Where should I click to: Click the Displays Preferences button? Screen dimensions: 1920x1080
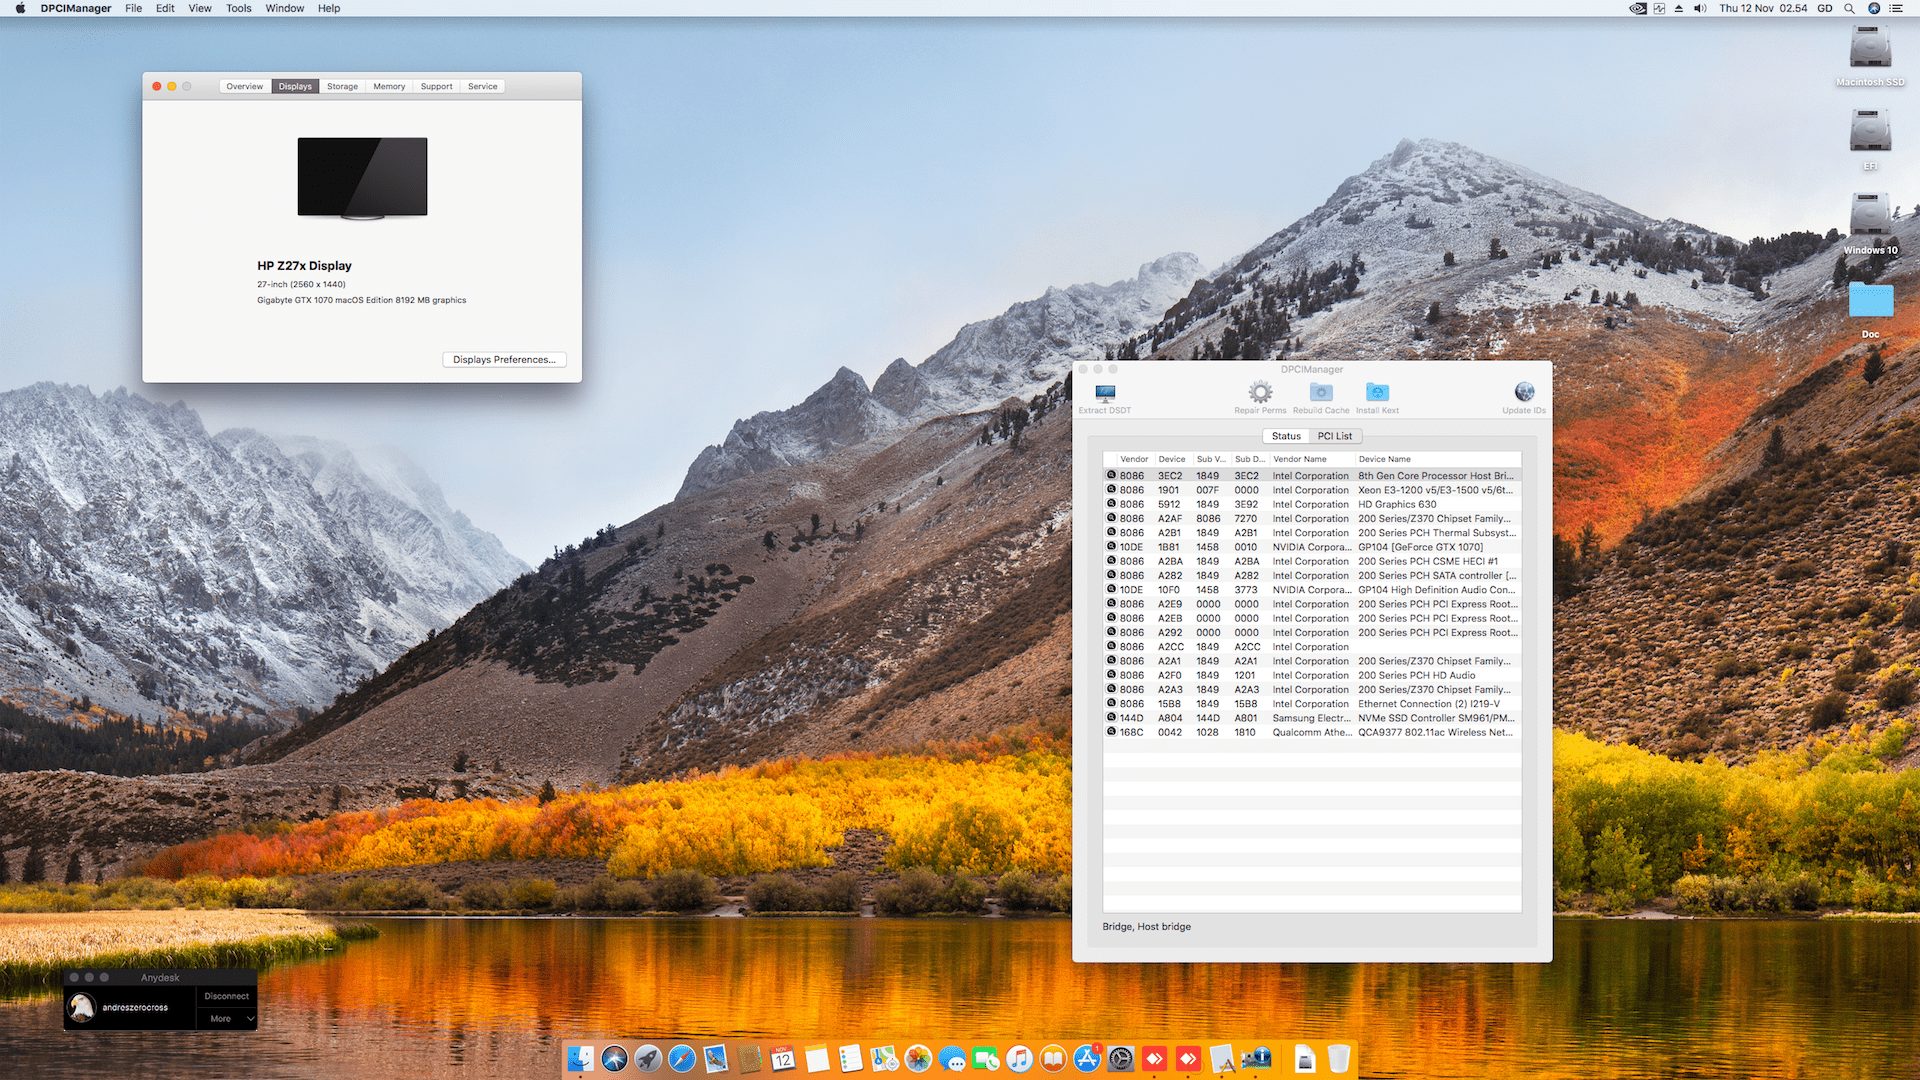[504, 359]
